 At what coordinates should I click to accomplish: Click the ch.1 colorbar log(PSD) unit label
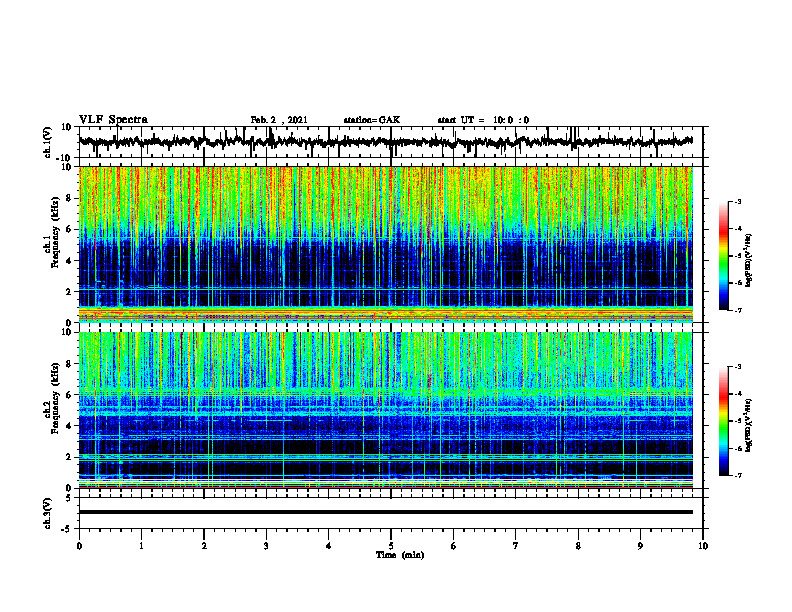(749, 260)
